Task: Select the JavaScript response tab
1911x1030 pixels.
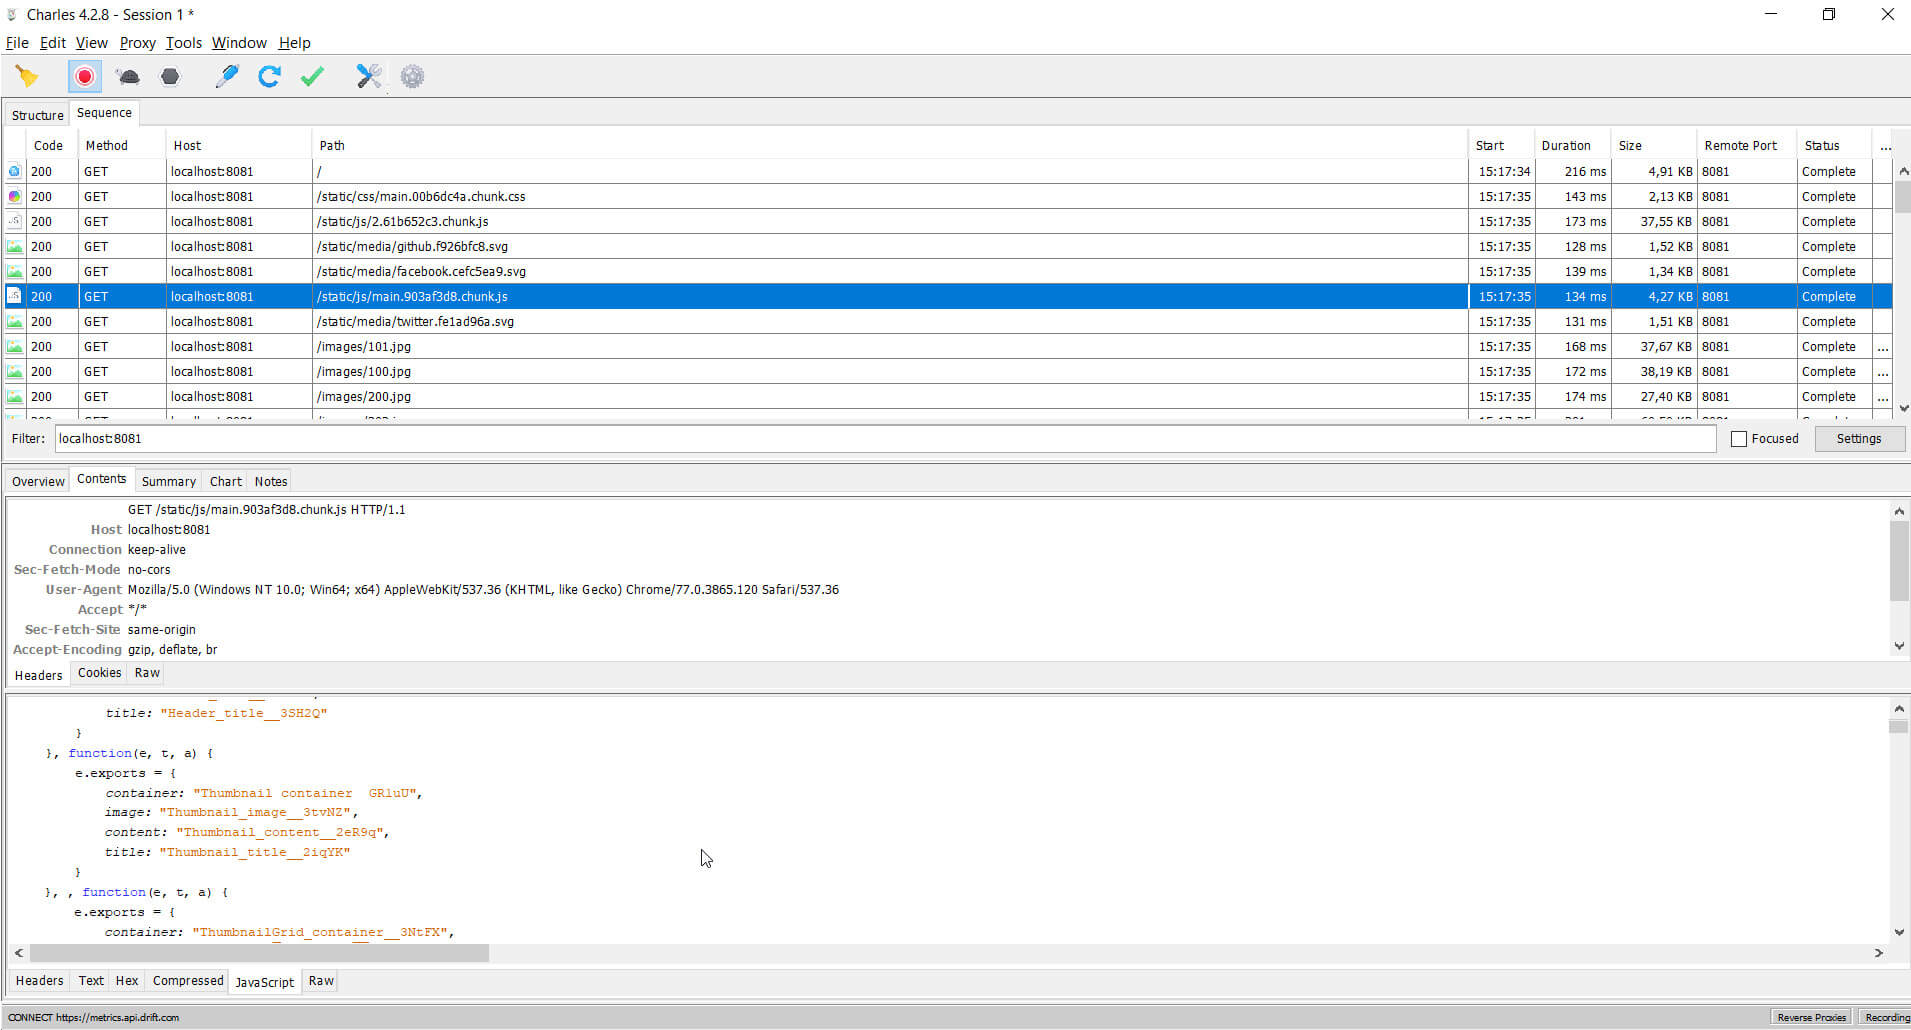Action: click(x=264, y=982)
